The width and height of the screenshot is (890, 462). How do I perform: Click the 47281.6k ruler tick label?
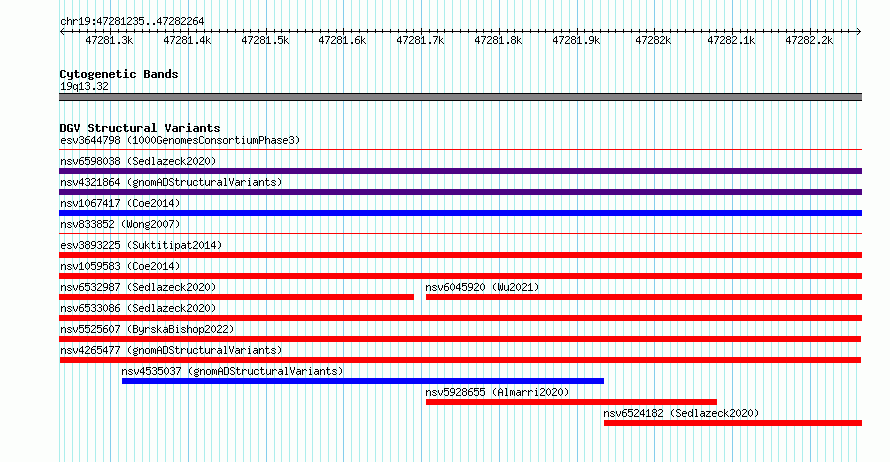click(x=342, y=40)
